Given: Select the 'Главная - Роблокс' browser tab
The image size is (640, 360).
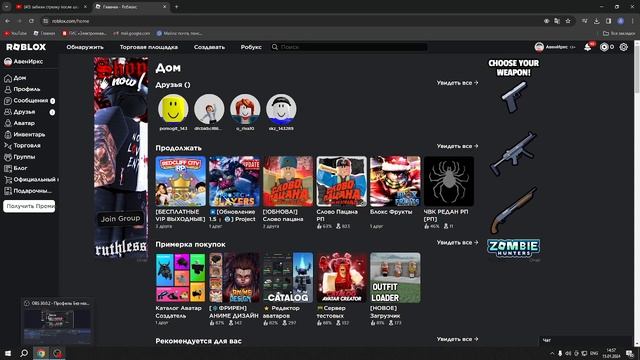Looking at the screenshot, I should [x=131, y=7].
